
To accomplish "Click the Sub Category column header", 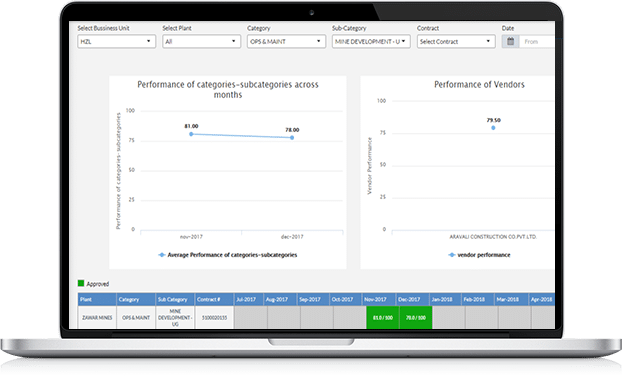I will (175, 299).
